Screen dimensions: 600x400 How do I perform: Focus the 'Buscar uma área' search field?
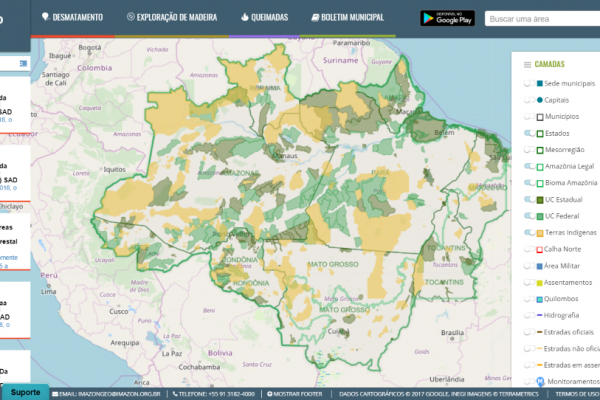pyautogui.click(x=542, y=18)
